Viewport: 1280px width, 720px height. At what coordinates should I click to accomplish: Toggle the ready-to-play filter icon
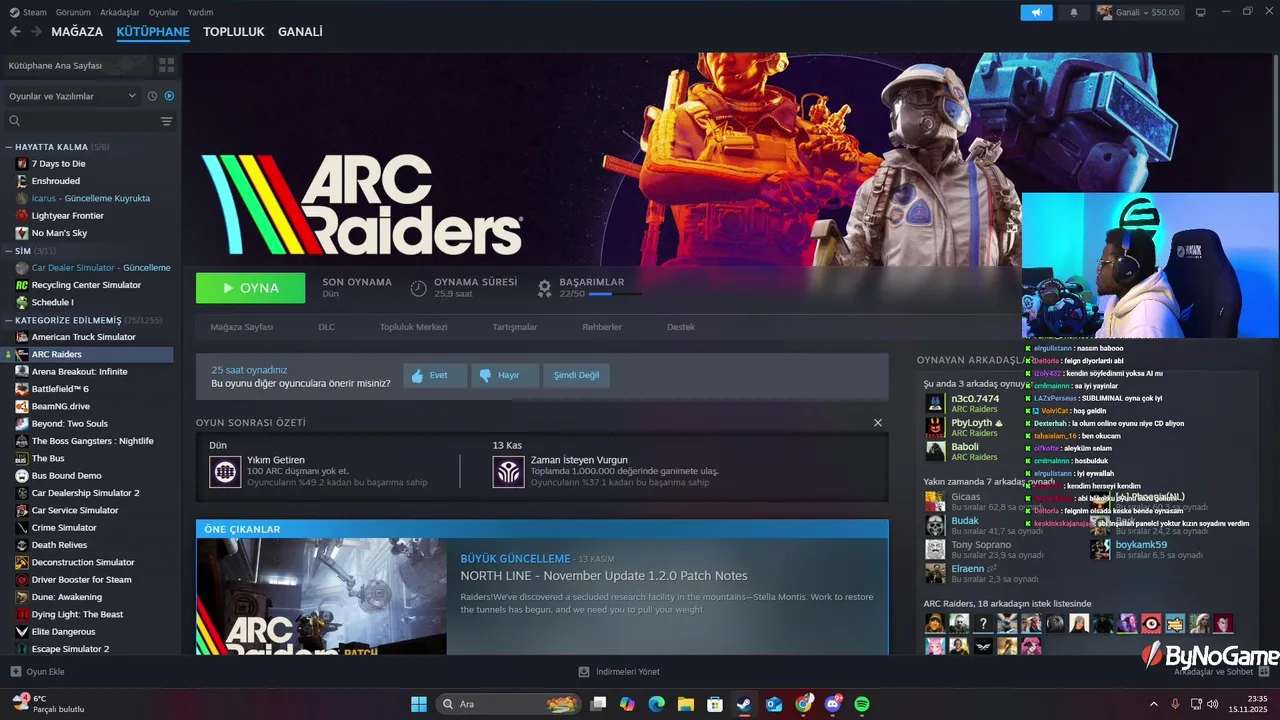(x=169, y=96)
